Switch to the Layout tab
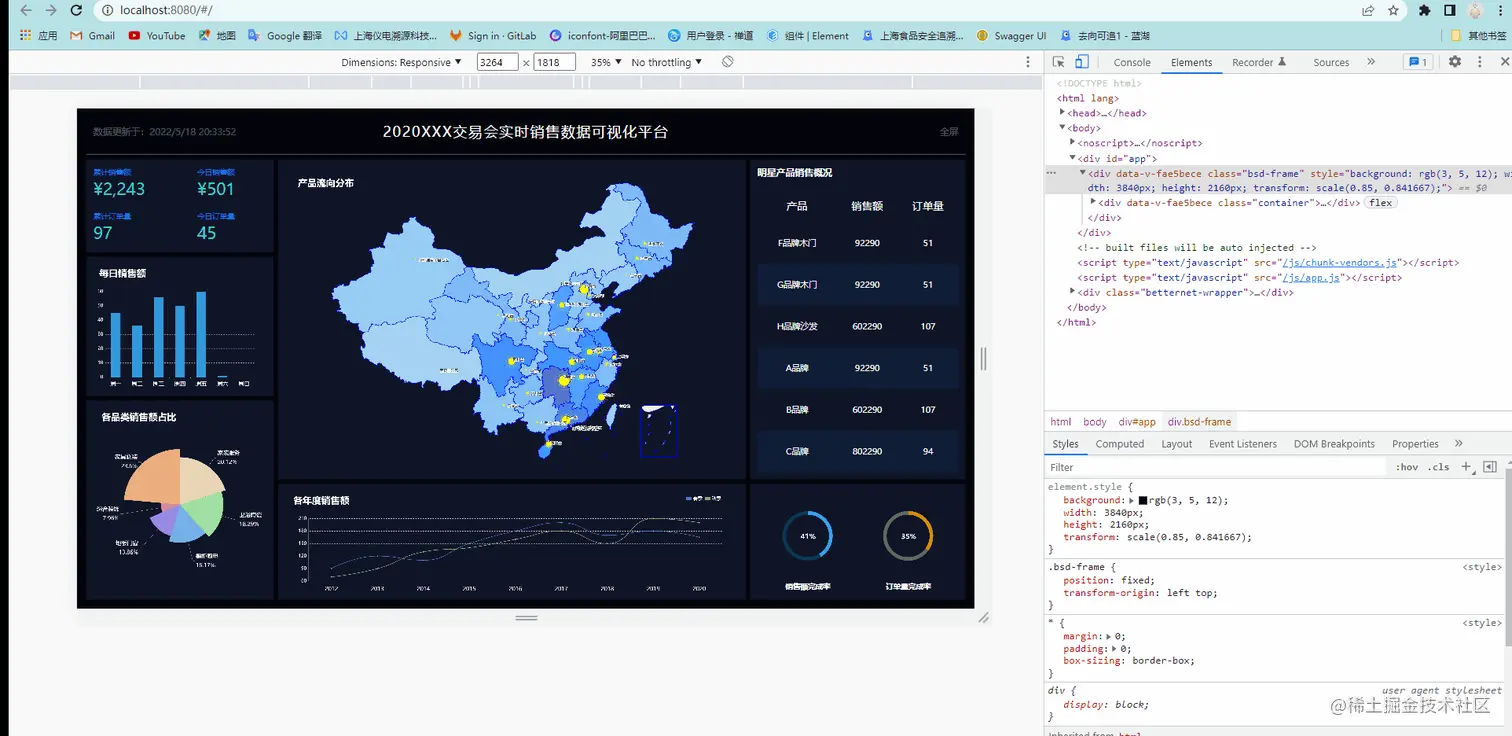This screenshot has height=736, width=1512. click(1176, 444)
